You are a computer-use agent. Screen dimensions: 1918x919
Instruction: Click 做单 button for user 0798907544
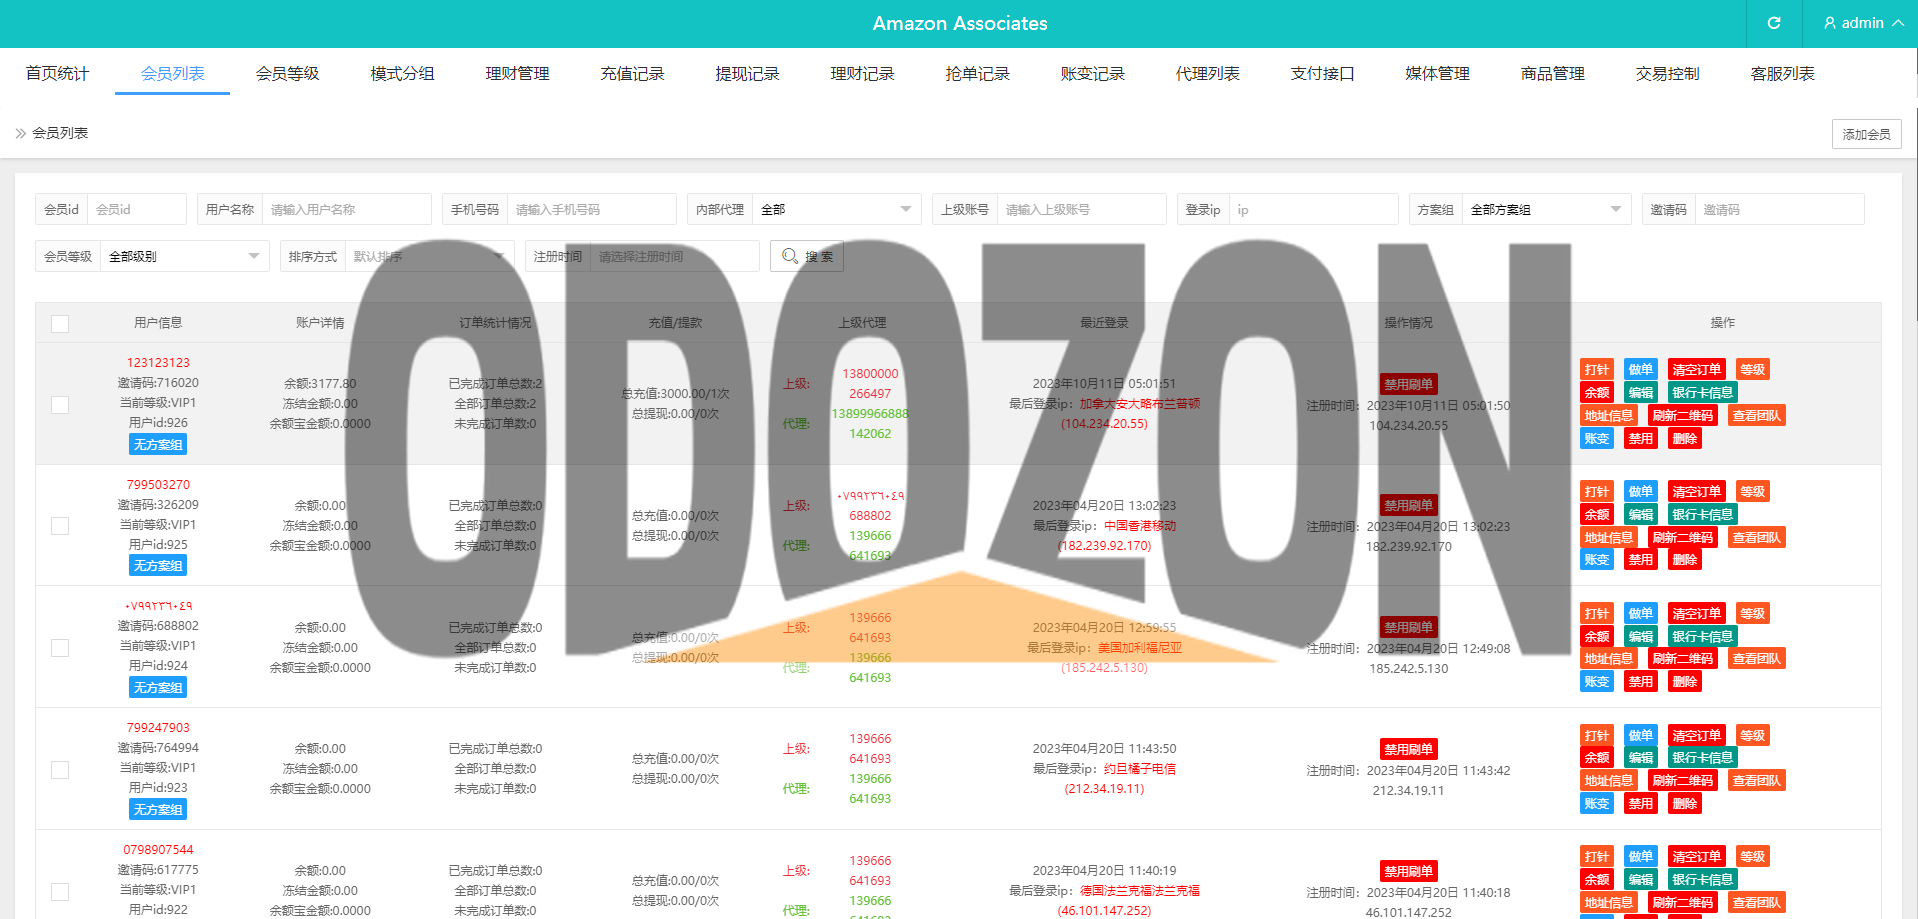1641,856
